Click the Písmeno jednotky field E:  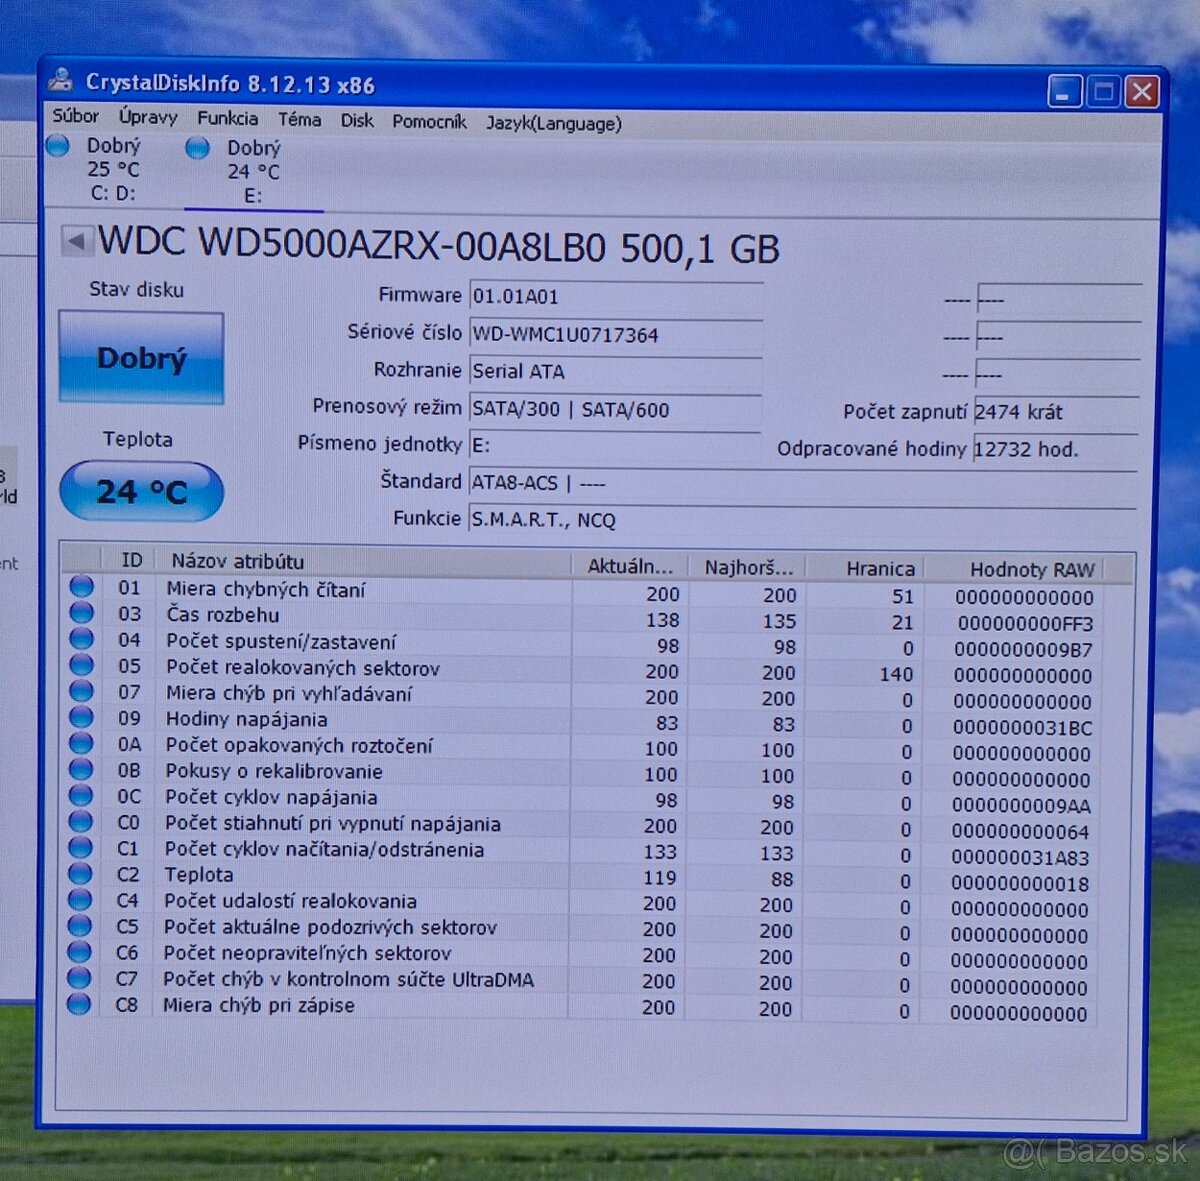pyautogui.click(x=615, y=446)
